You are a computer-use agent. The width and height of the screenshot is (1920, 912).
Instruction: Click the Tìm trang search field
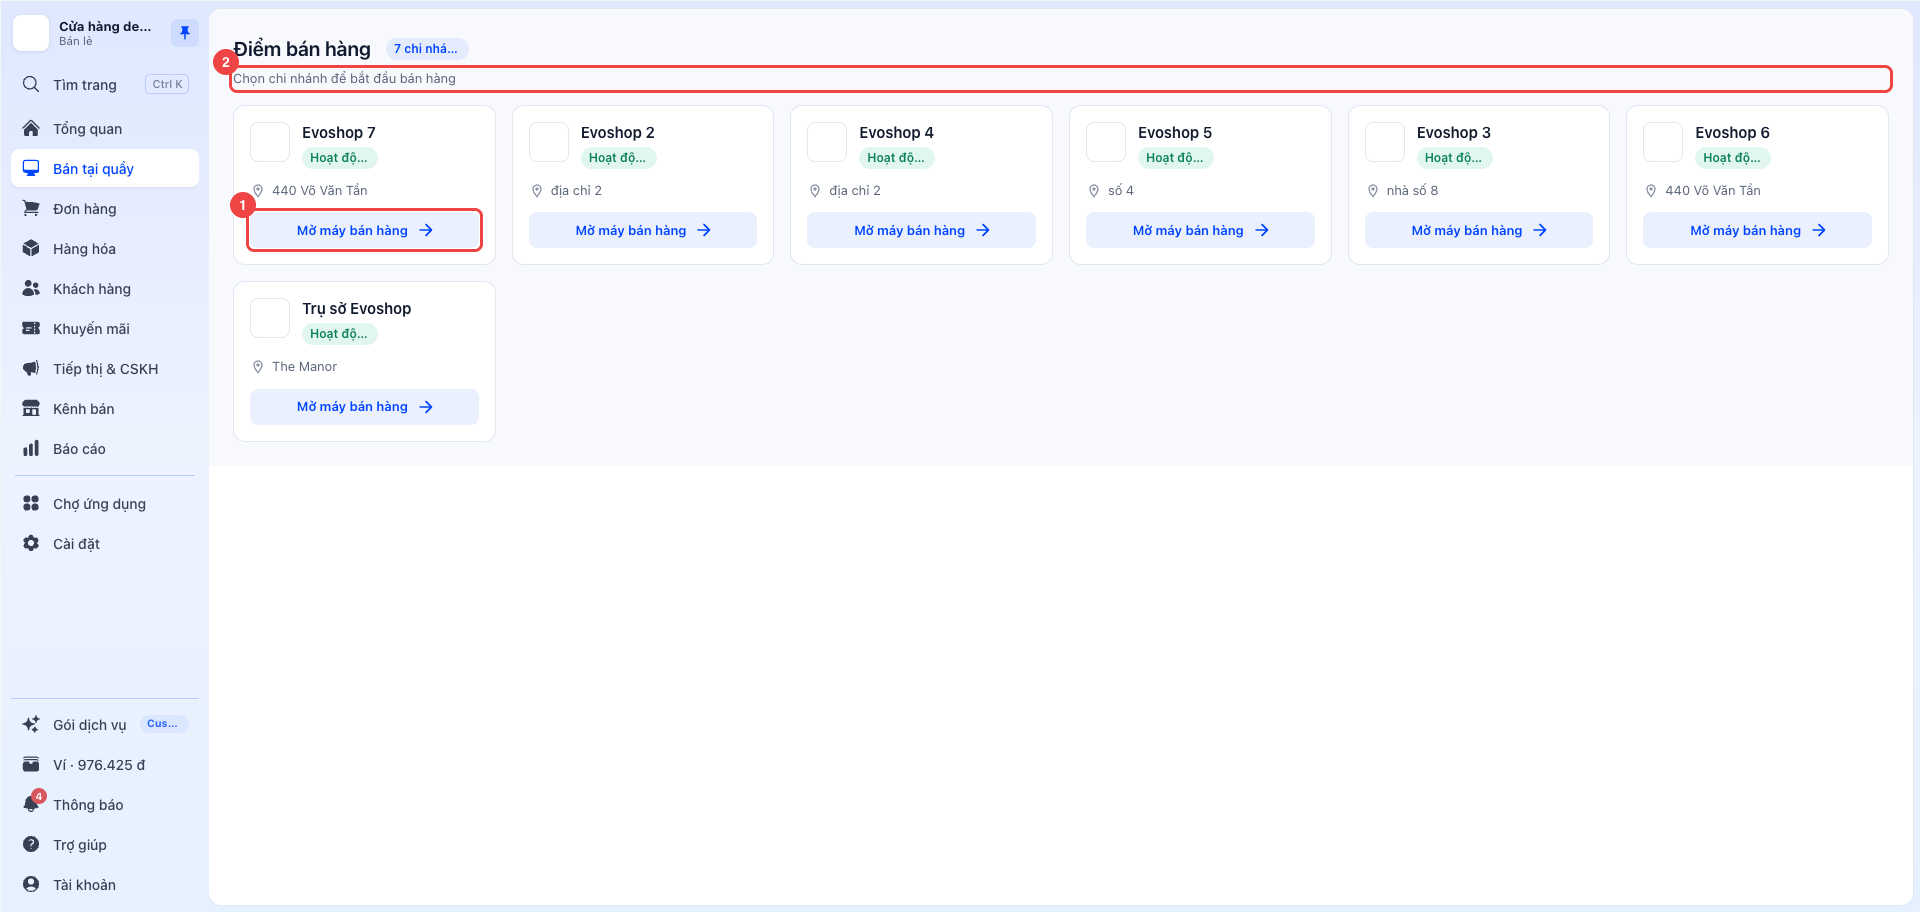point(105,84)
